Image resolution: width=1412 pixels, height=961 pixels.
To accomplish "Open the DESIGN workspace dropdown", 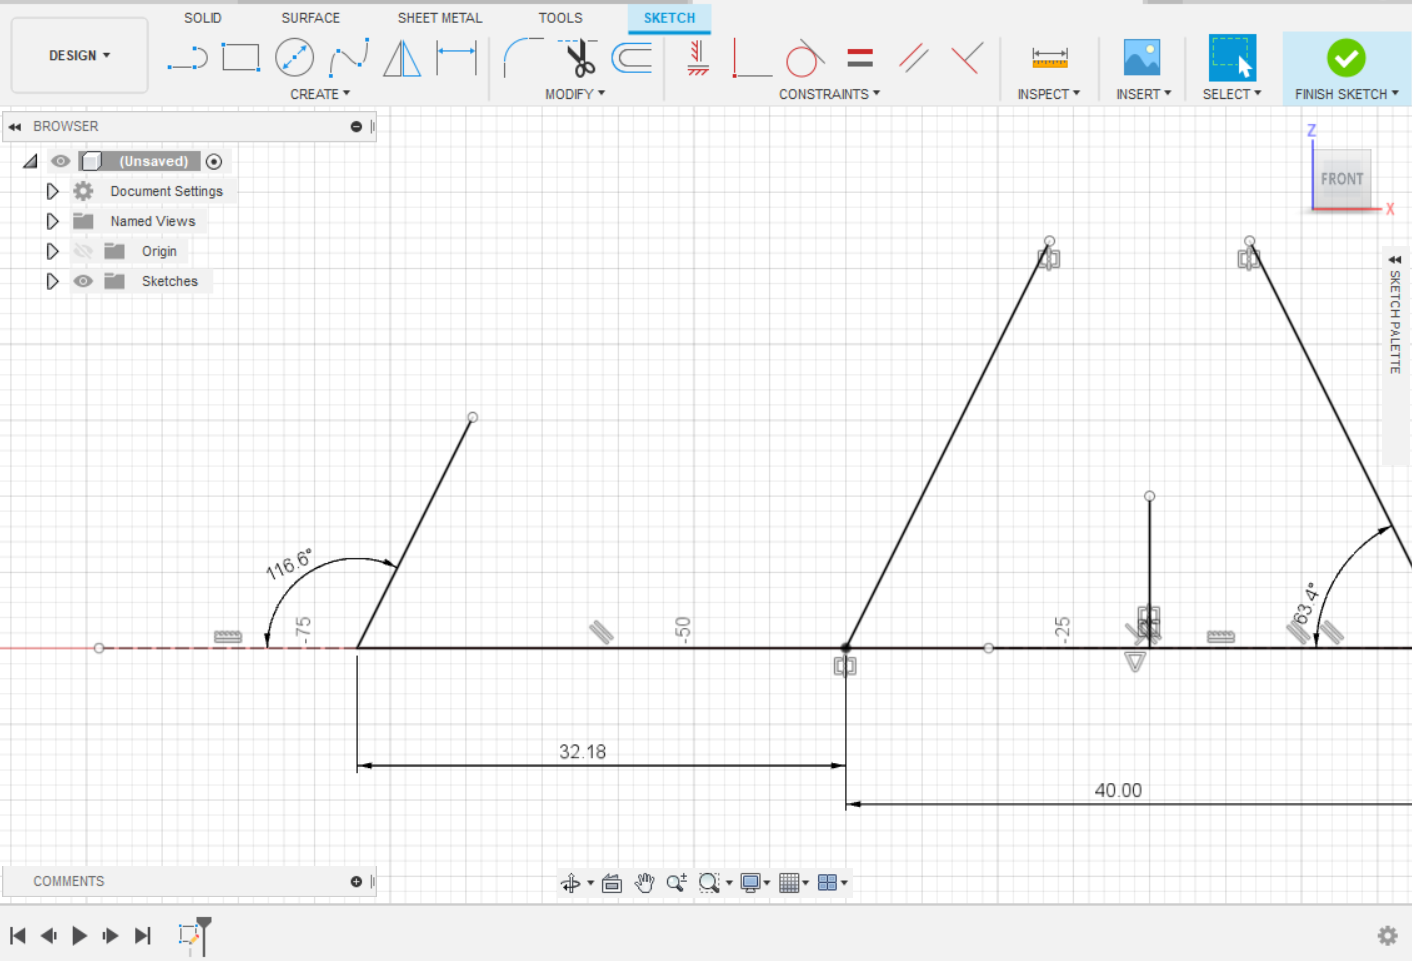I will coord(79,55).
